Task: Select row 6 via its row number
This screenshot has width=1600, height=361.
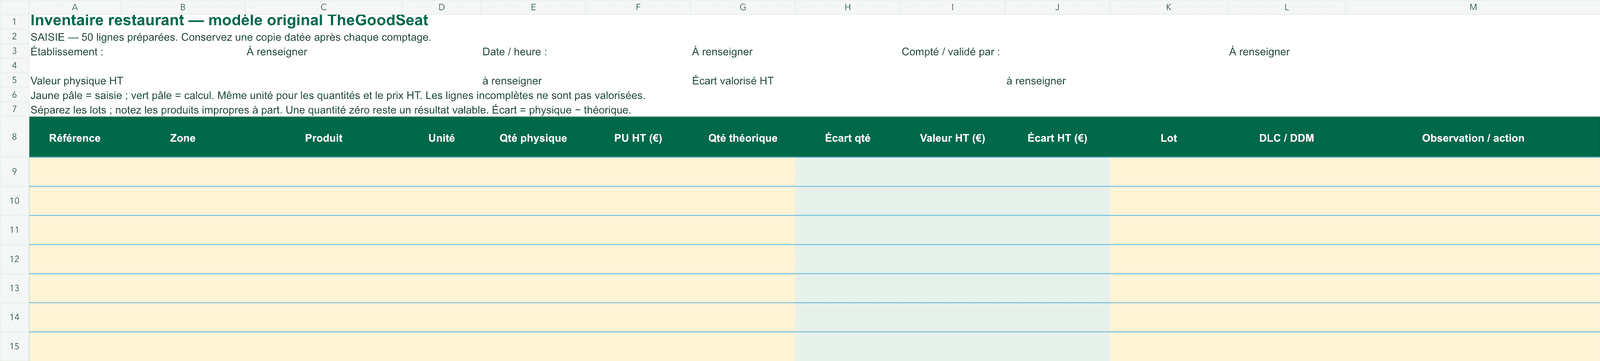Action: click(x=14, y=95)
